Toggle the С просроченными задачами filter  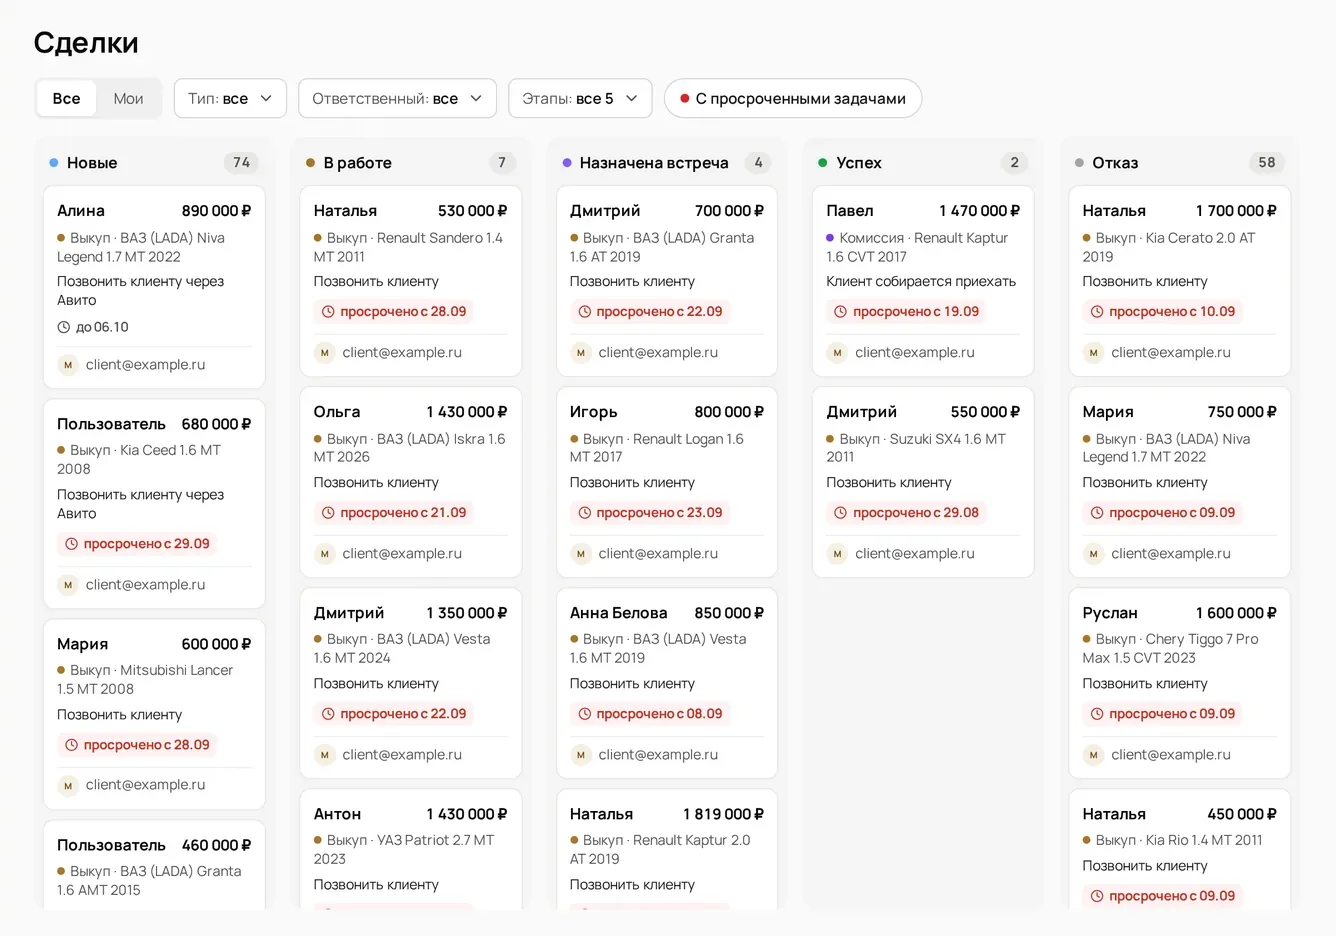(x=793, y=98)
